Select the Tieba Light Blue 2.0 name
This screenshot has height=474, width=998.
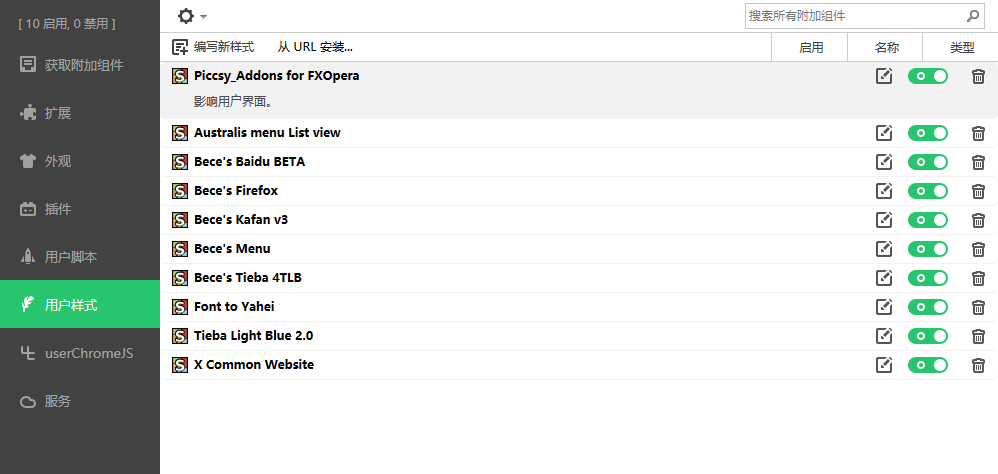(253, 335)
